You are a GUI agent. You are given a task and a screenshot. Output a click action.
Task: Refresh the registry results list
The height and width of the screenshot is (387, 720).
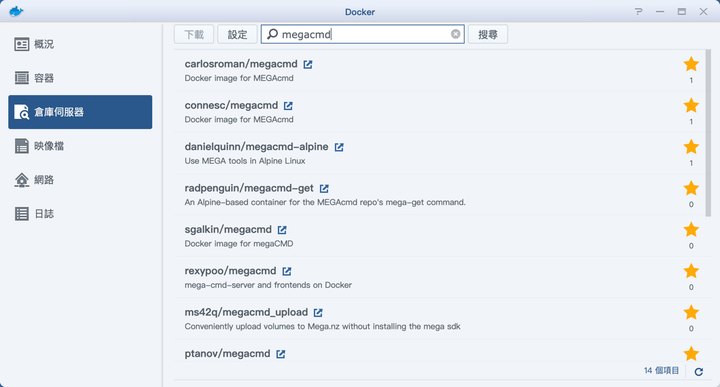click(x=698, y=372)
